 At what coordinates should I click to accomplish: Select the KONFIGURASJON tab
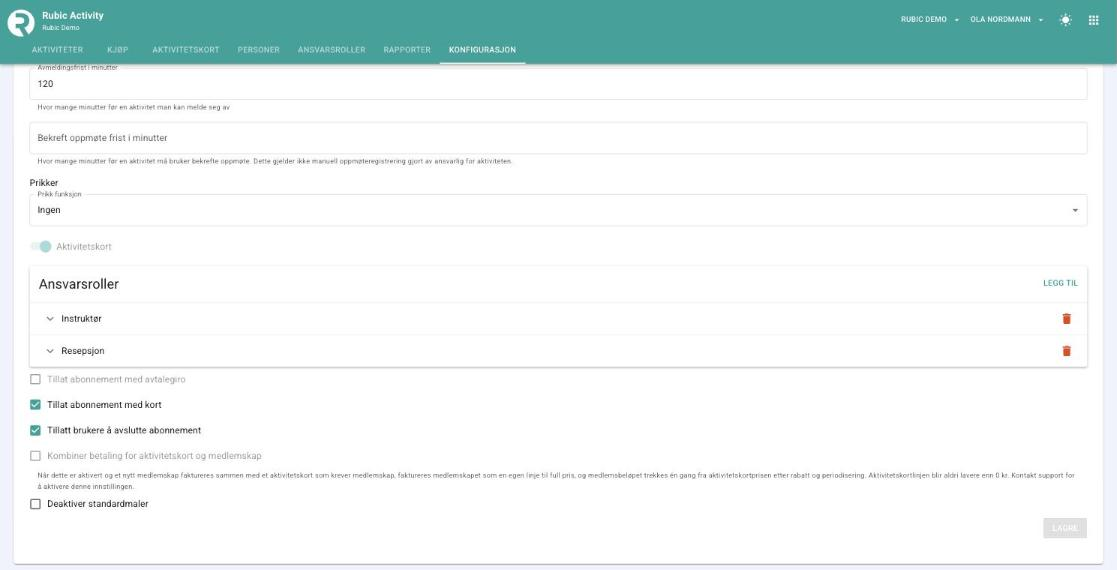click(482, 50)
